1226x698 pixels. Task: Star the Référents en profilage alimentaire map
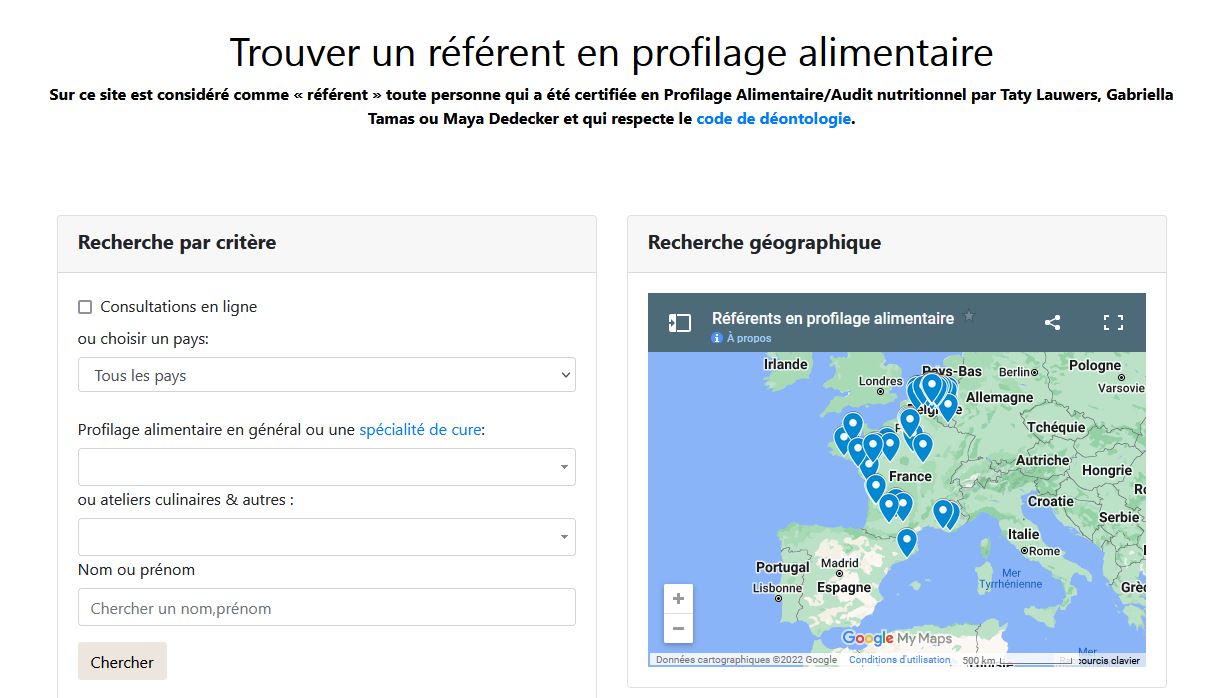[x=968, y=317]
